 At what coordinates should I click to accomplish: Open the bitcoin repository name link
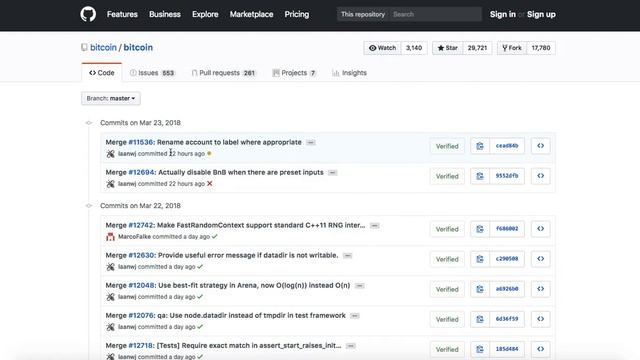(138, 47)
